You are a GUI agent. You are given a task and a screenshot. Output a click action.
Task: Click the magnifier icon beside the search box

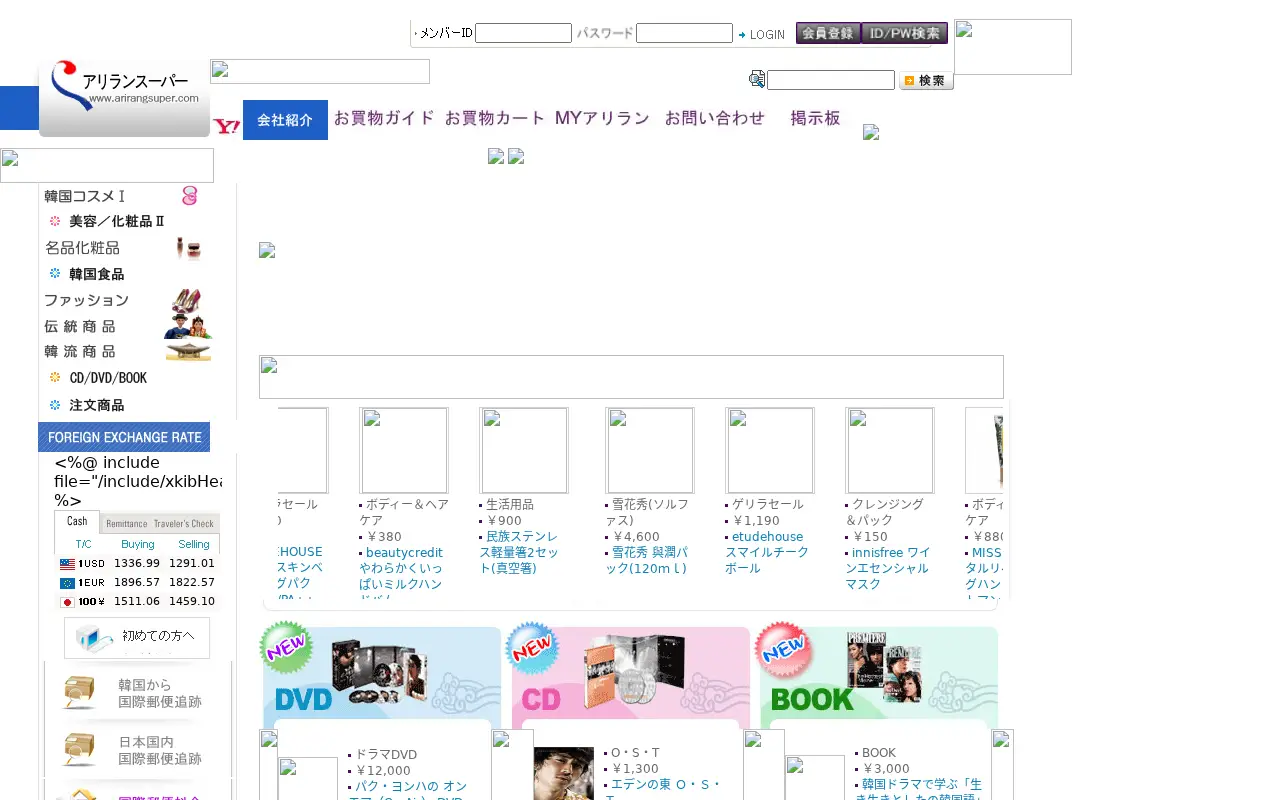[x=757, y=80]
